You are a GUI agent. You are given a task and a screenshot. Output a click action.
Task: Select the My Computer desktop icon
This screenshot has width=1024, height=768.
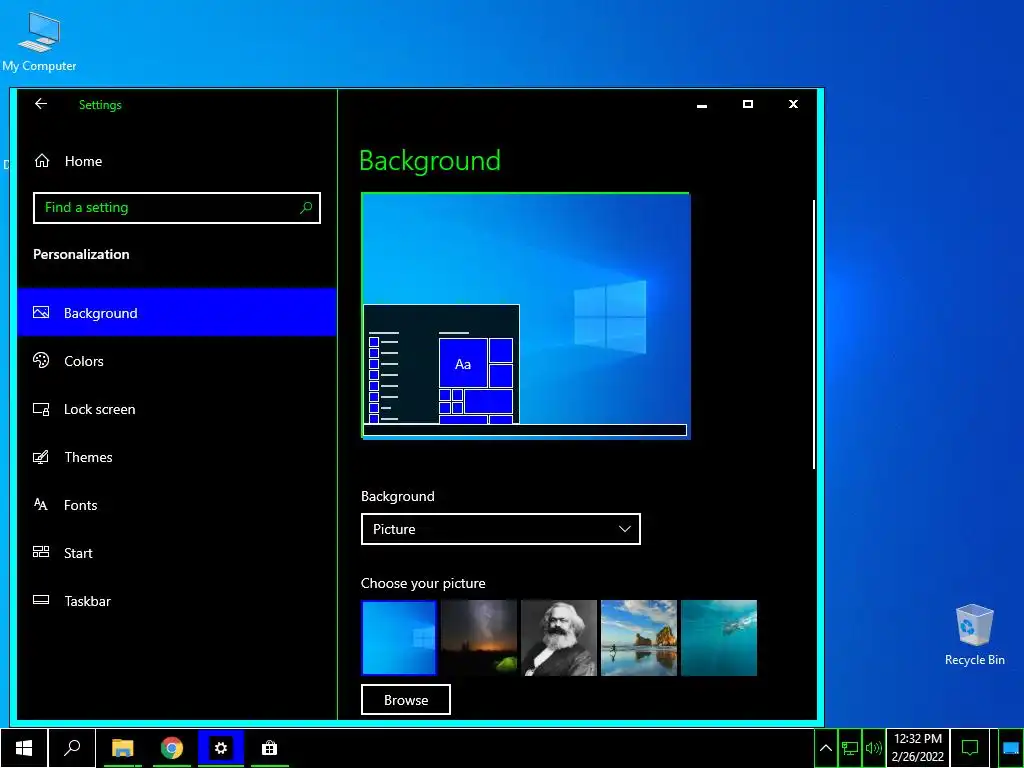point(39,42)
